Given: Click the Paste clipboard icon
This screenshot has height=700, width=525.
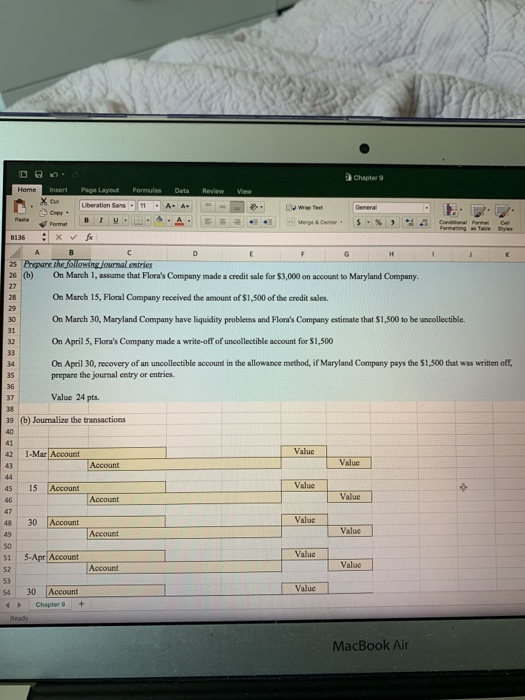Looking at the screenshot, I should [x=21, y=207].
